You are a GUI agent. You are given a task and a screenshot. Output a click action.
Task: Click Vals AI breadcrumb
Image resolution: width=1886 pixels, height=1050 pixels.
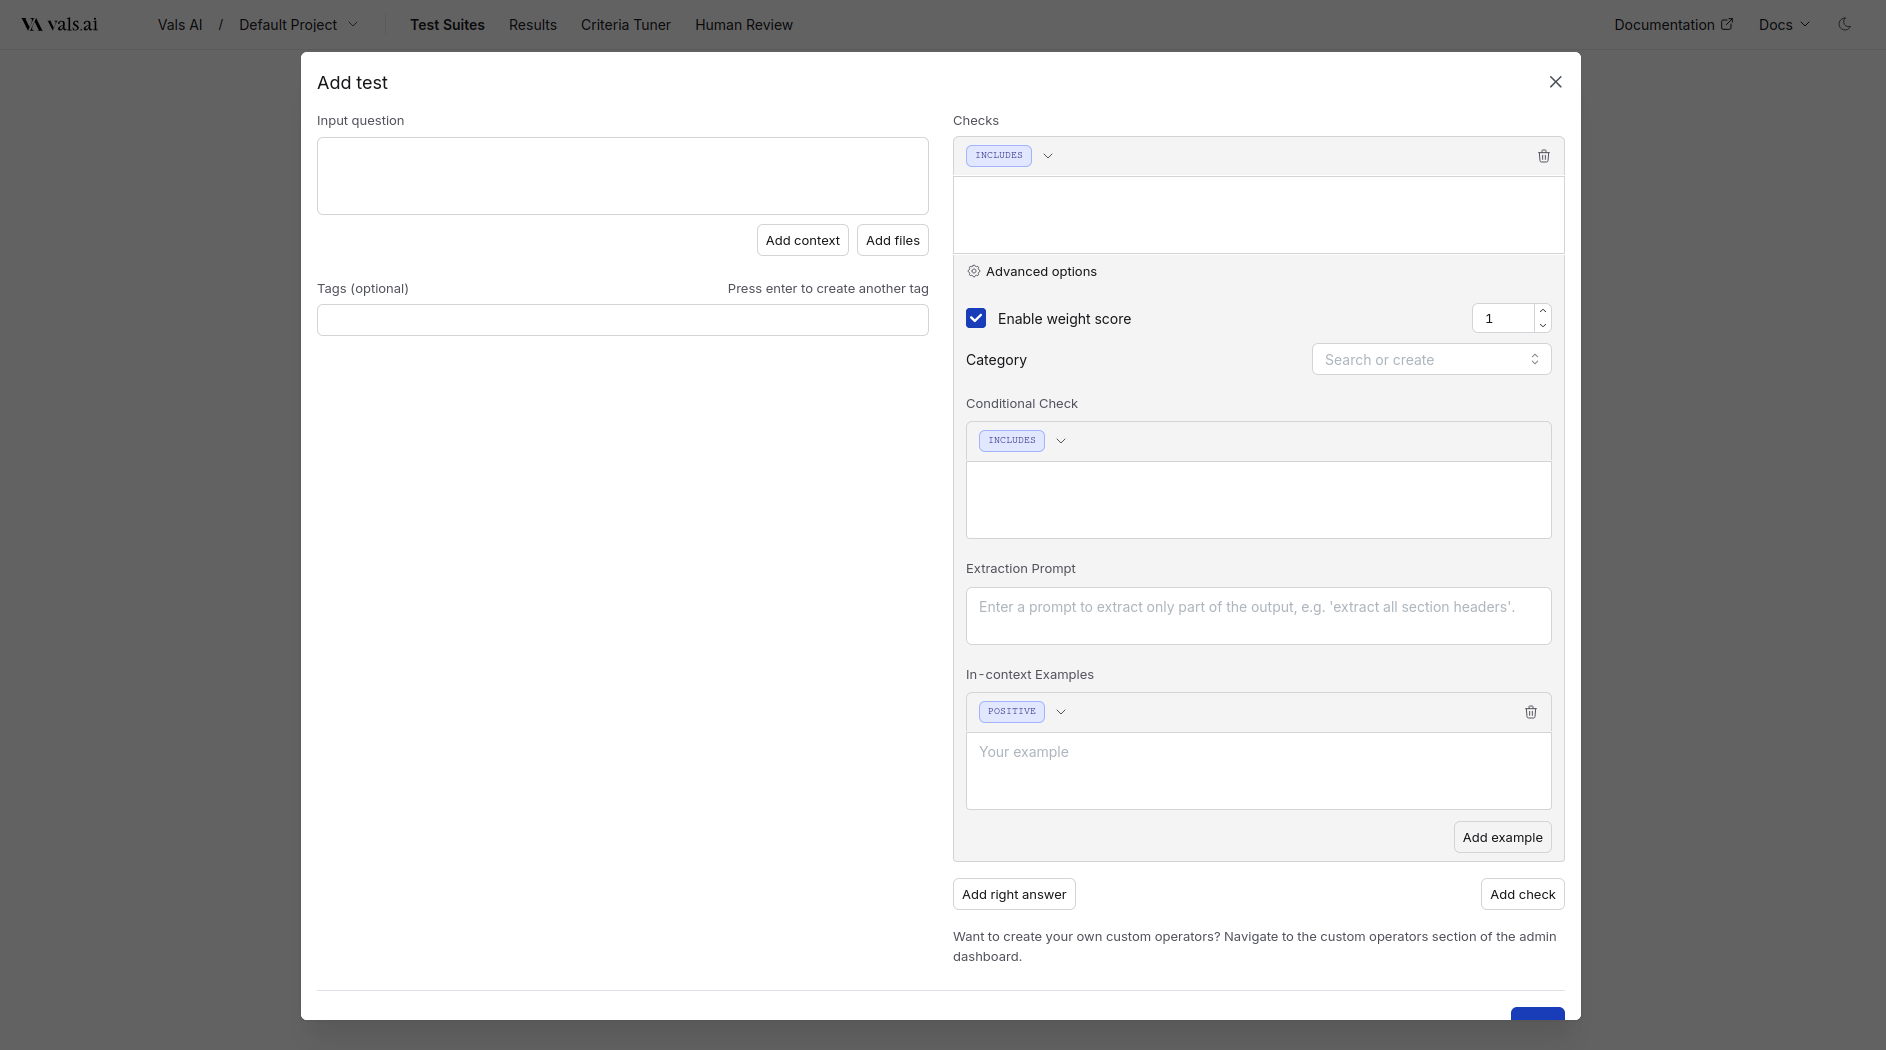click(180, 25)
